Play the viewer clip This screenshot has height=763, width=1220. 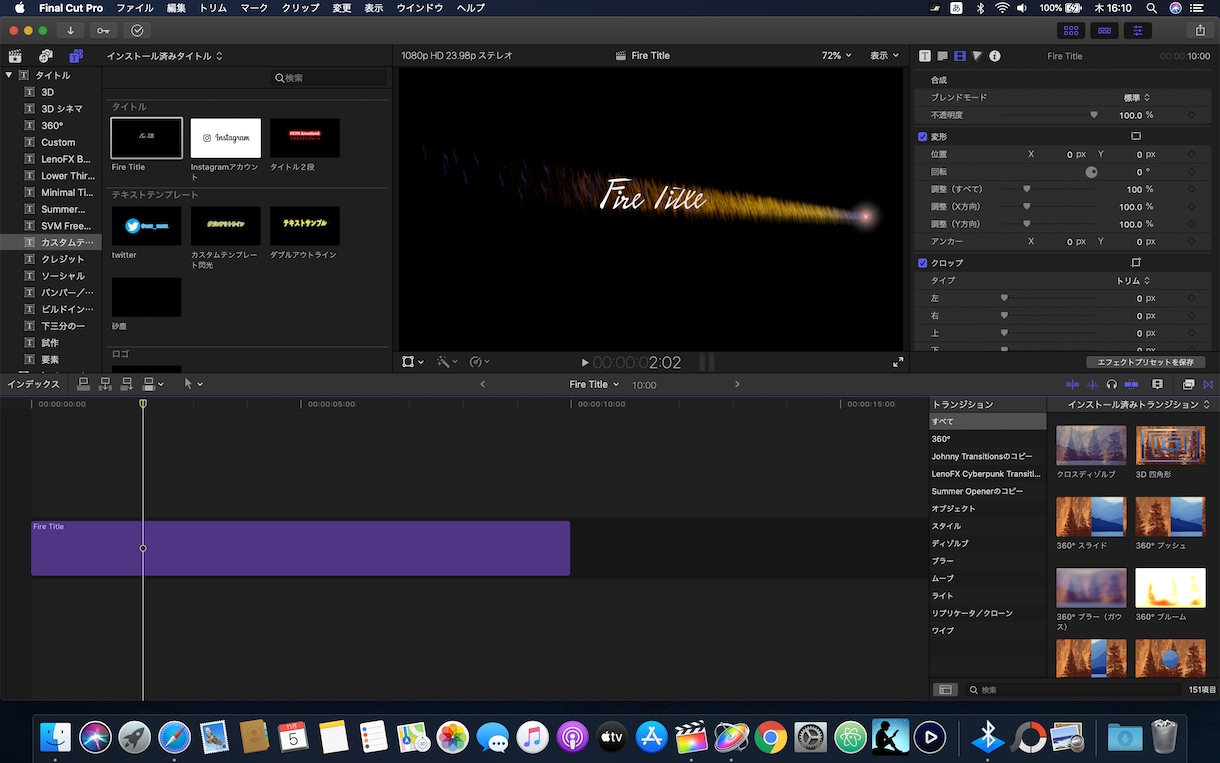pyautogui.click(x=585, y=362)
